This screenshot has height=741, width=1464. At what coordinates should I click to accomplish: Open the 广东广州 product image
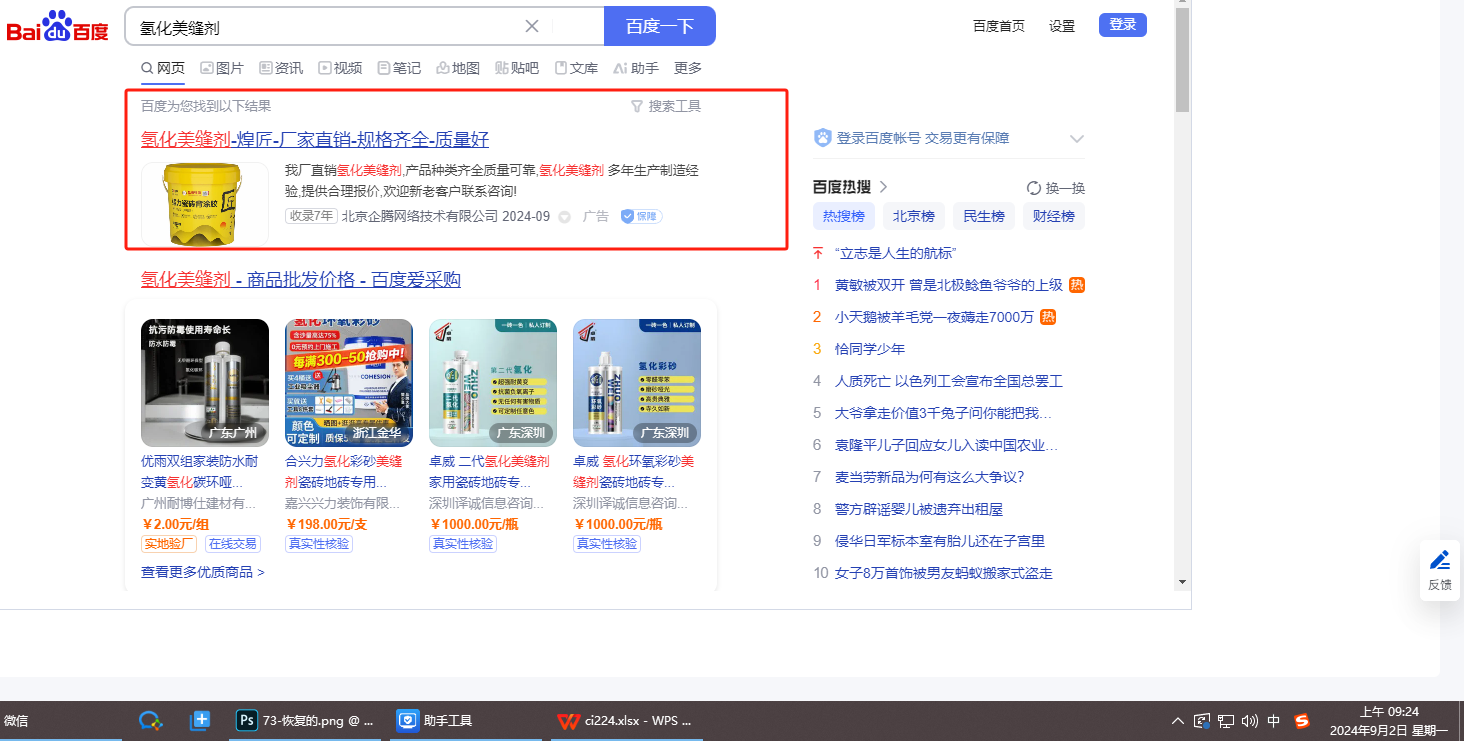(205, 383)
